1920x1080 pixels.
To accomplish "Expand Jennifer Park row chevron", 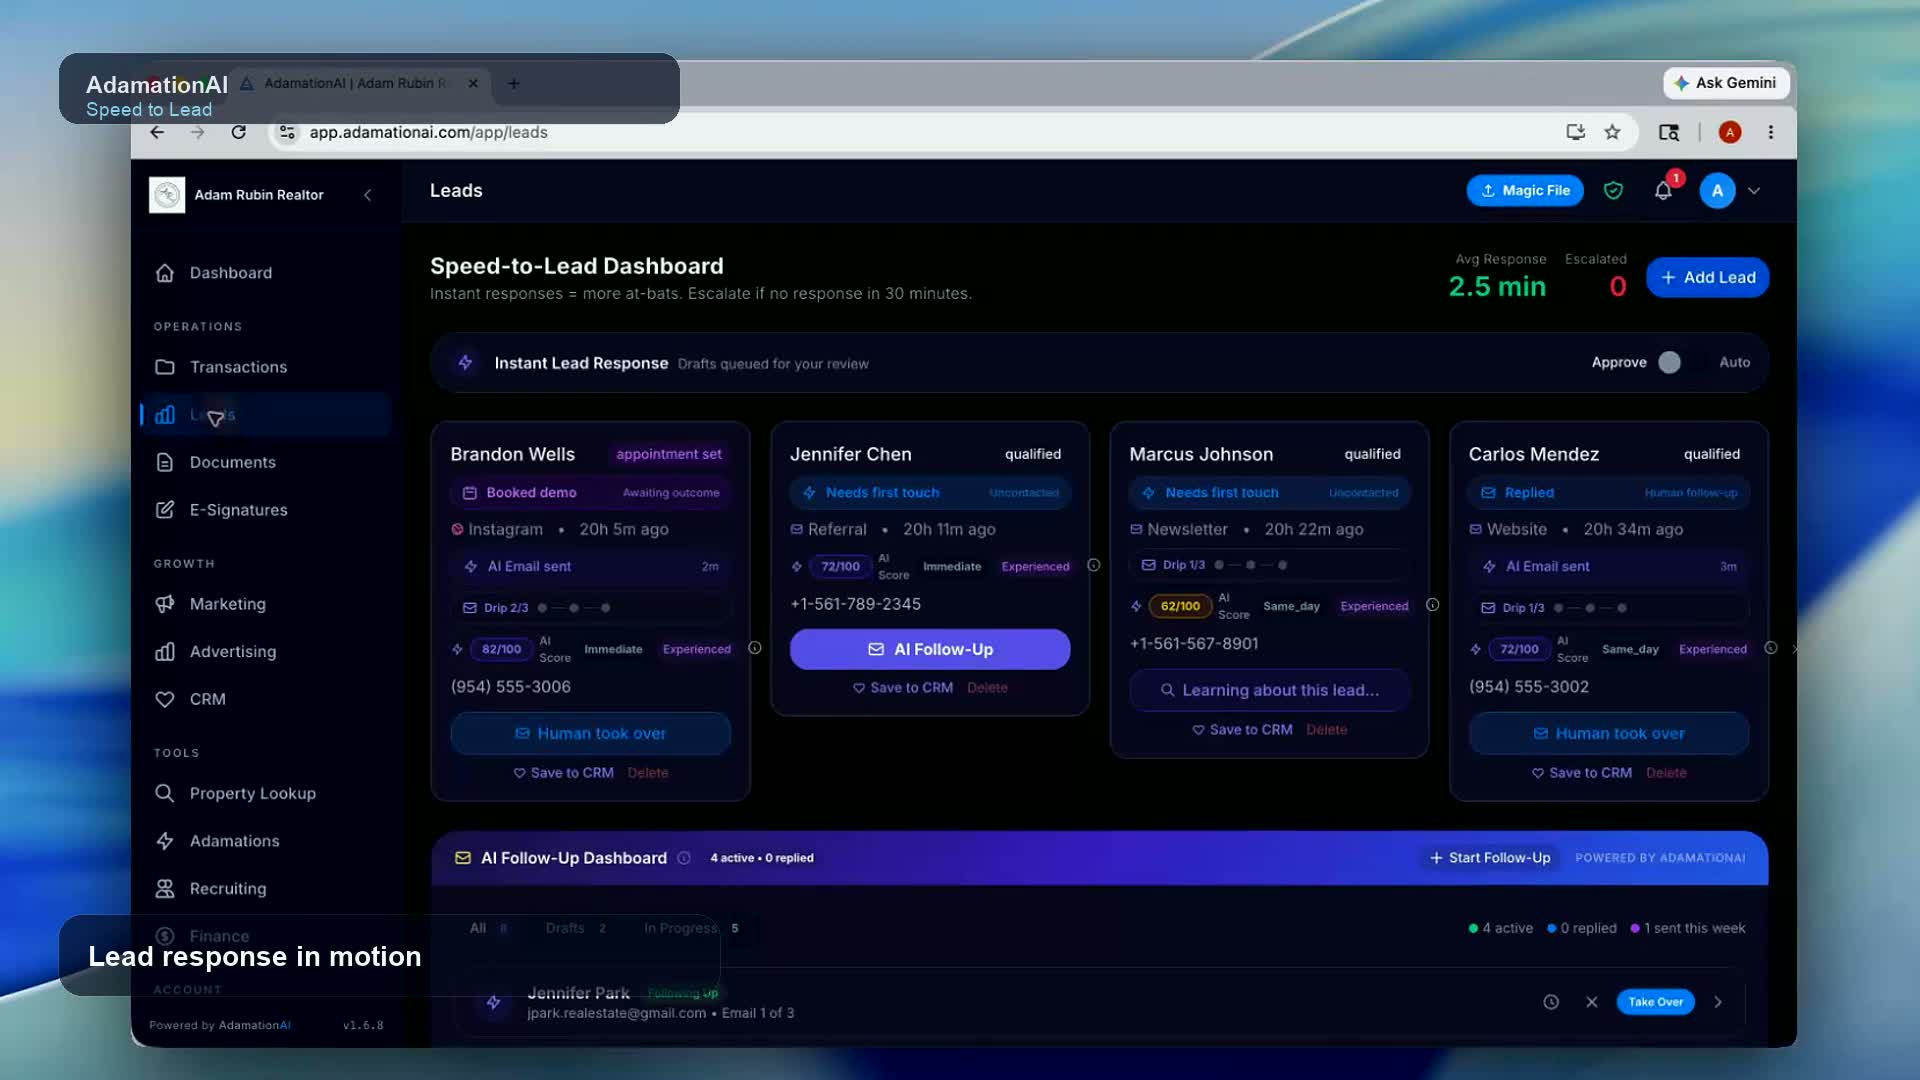I will (x=1718, y=1002).
